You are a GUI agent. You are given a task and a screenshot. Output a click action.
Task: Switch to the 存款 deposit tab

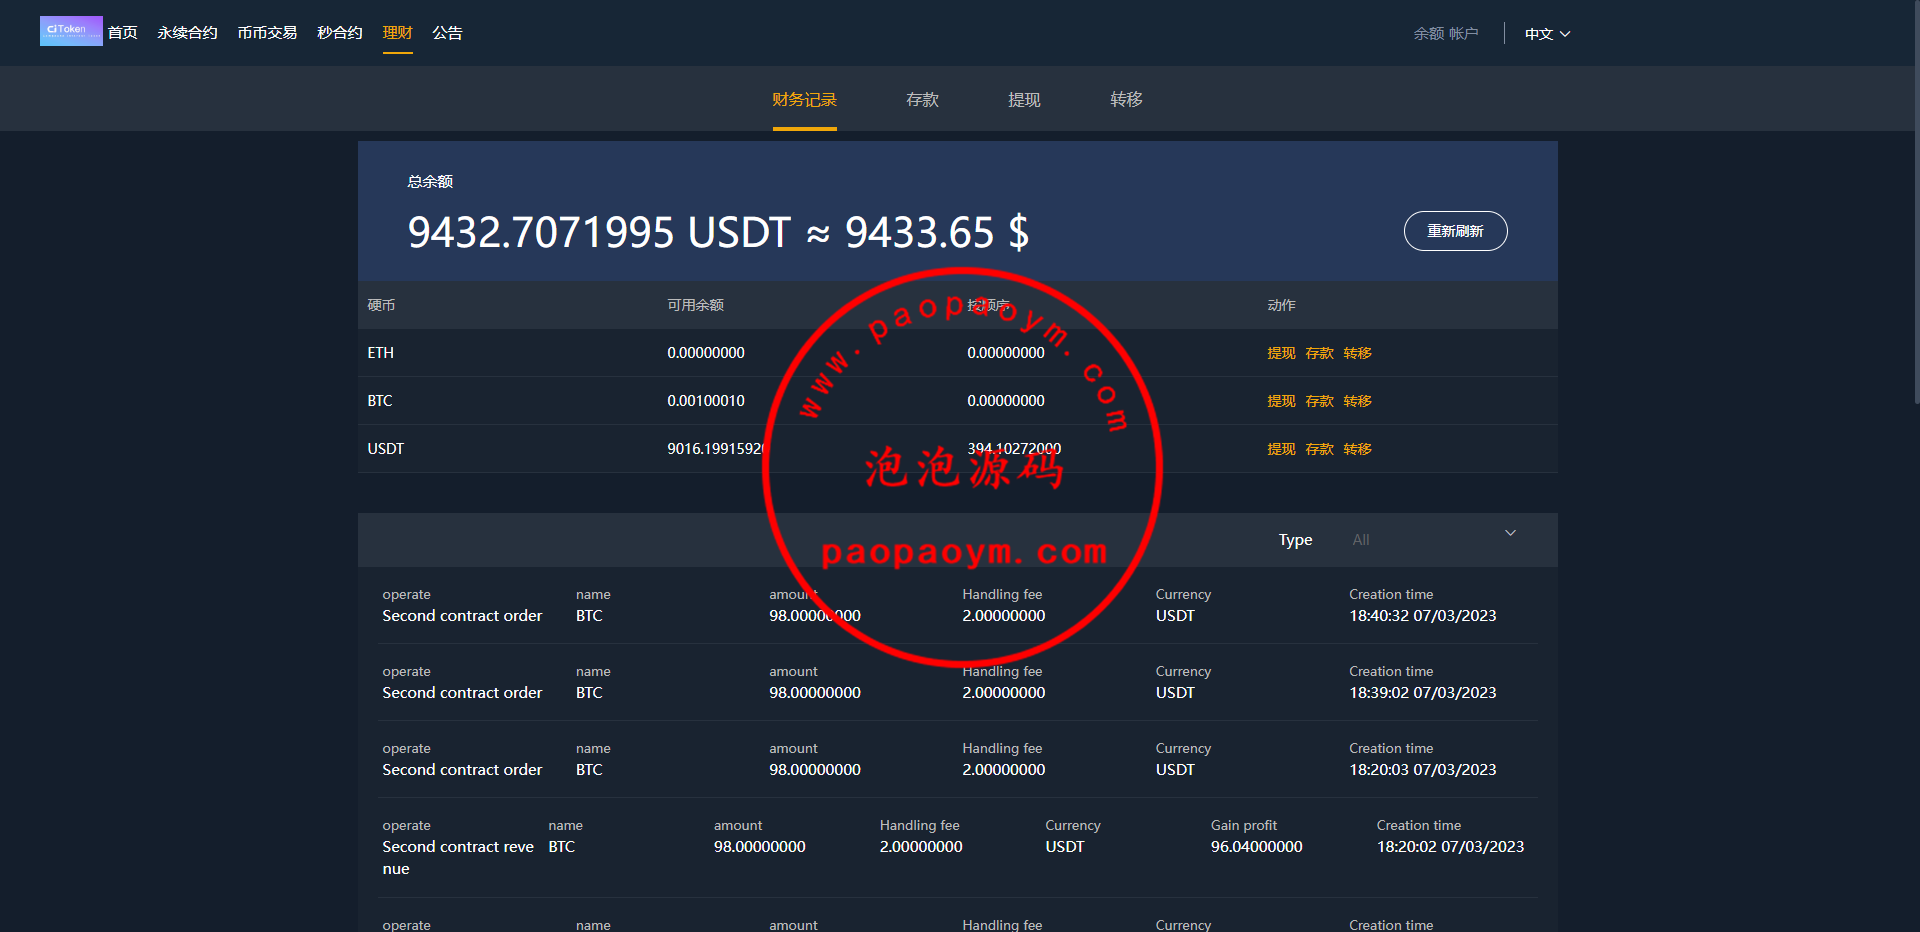922,100
